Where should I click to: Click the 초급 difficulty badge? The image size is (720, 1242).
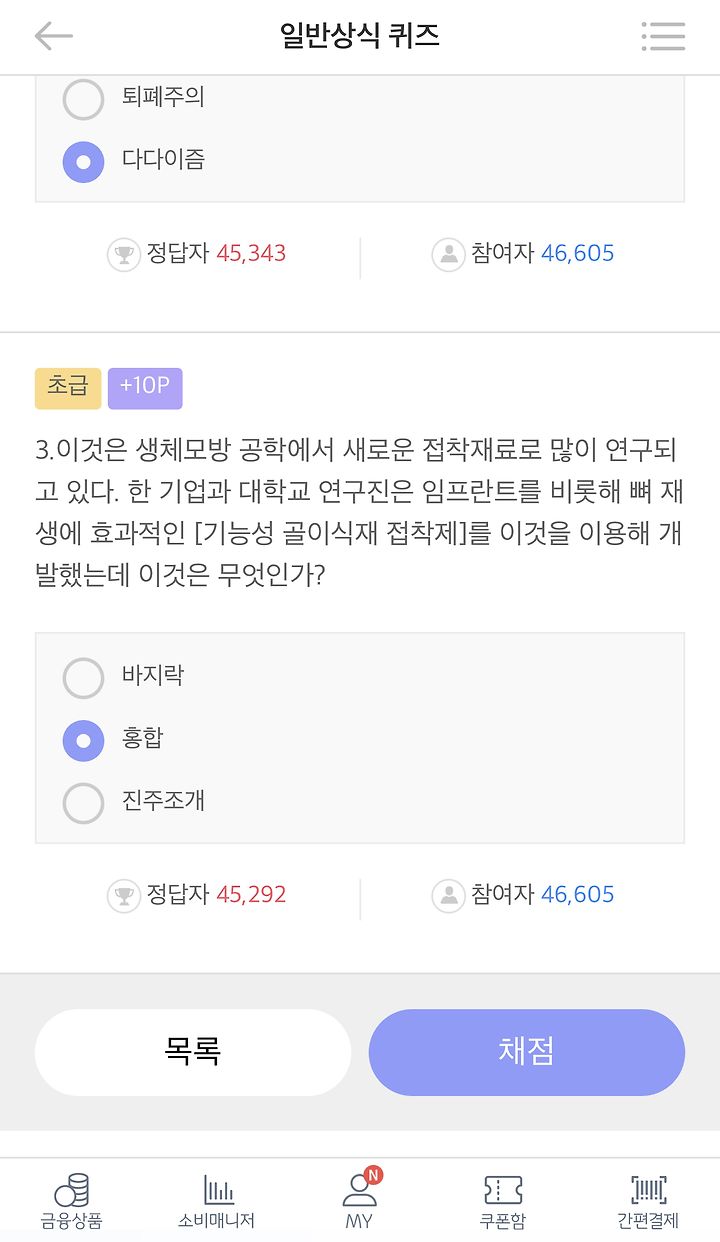pos(68,388)
